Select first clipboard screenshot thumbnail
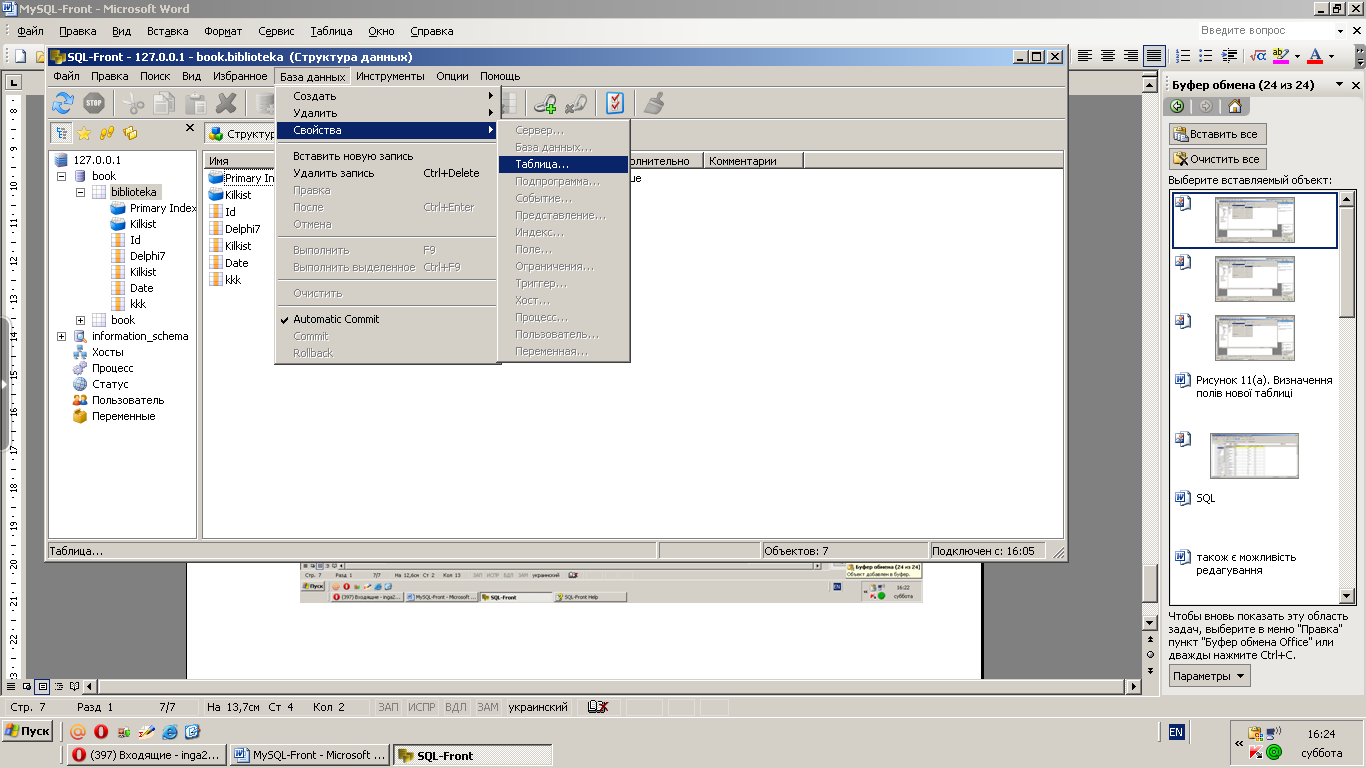1366x768 pixels. point(1255,220)
